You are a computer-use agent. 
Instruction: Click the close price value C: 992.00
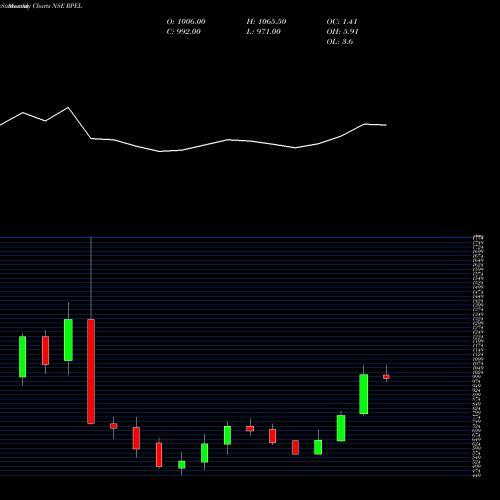[x=184, y=32]
